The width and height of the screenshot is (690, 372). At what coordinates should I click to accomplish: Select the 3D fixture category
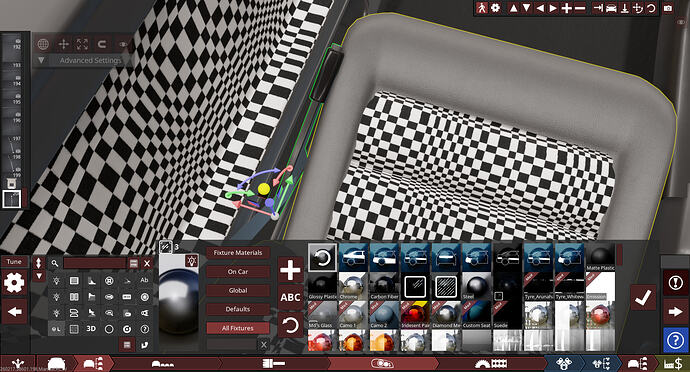[x=91, y=329]
